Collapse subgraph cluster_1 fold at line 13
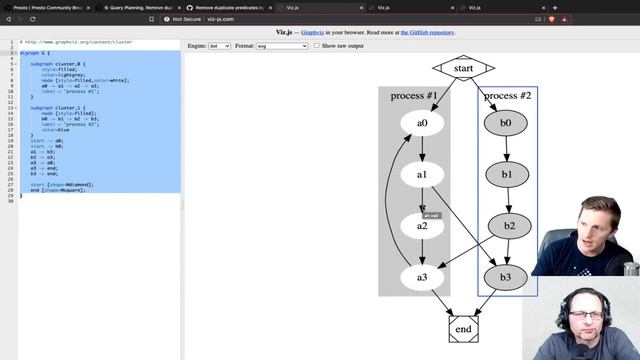The image size is (640, 360). 16,108
